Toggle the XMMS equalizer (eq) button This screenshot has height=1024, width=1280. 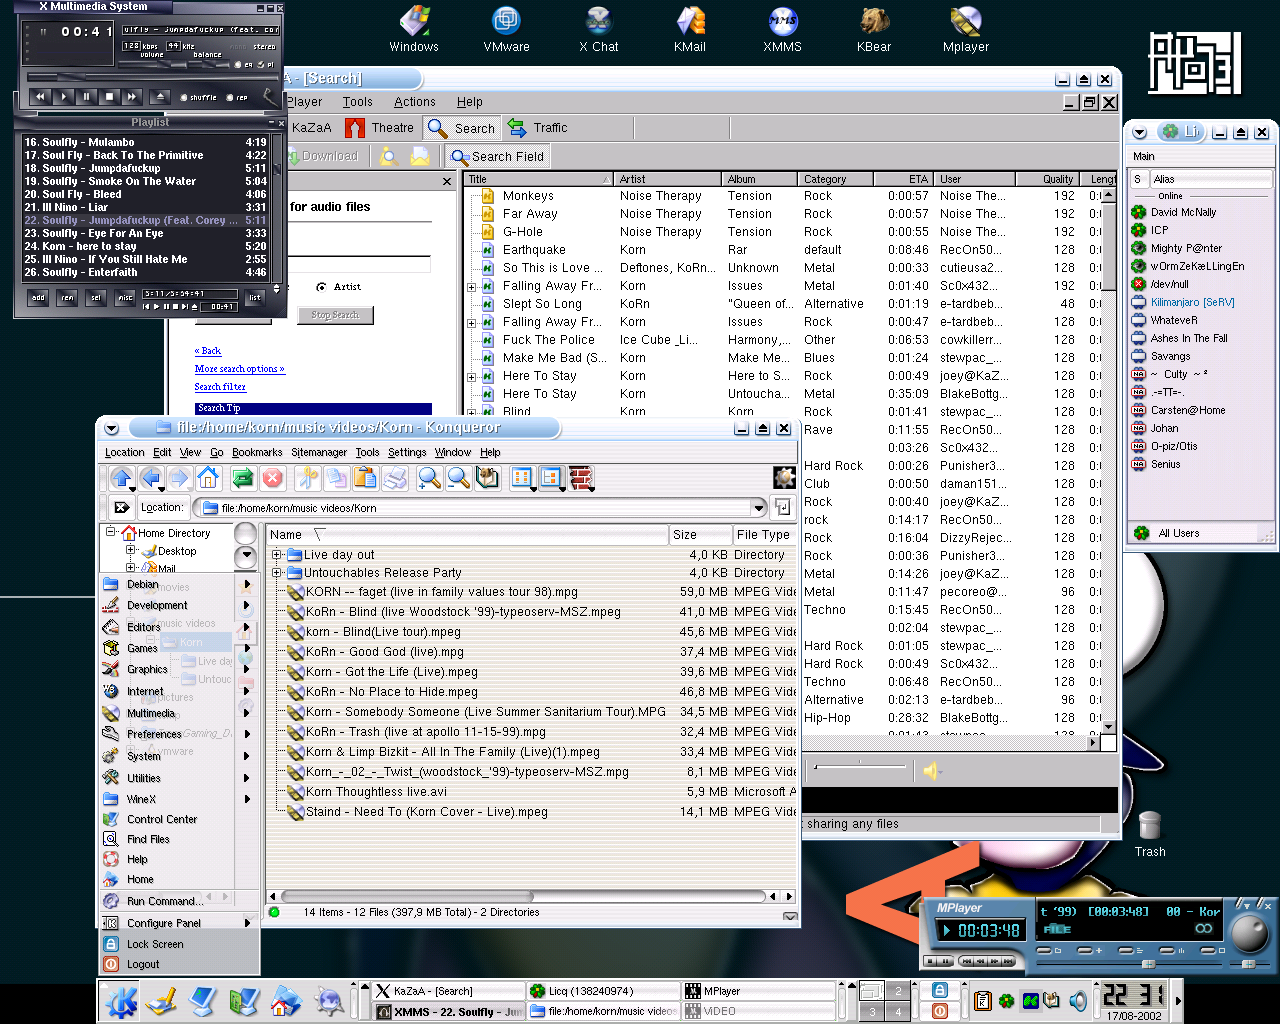(x=245, y=65)
